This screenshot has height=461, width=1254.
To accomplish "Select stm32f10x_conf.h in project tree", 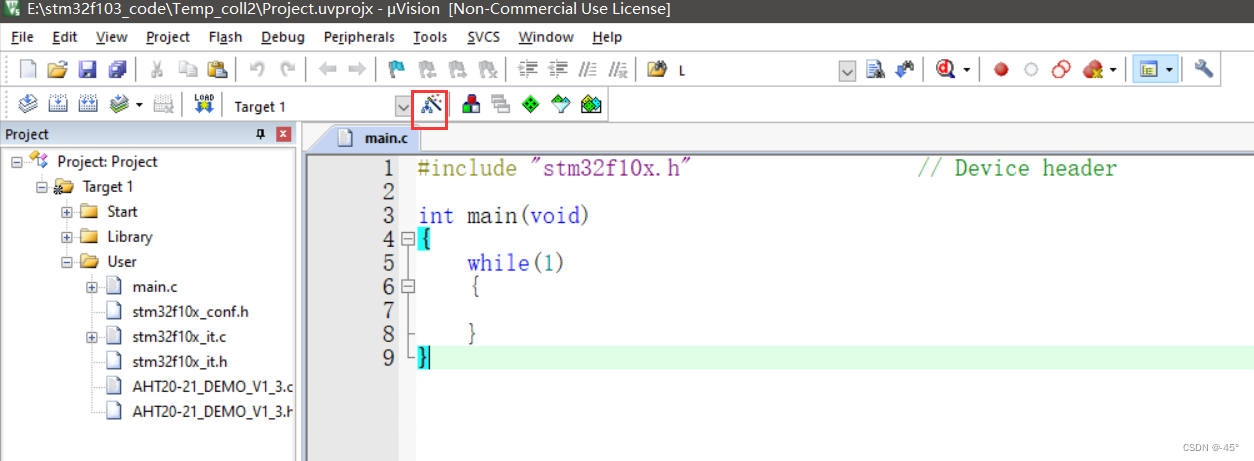I will pos(190,312).
